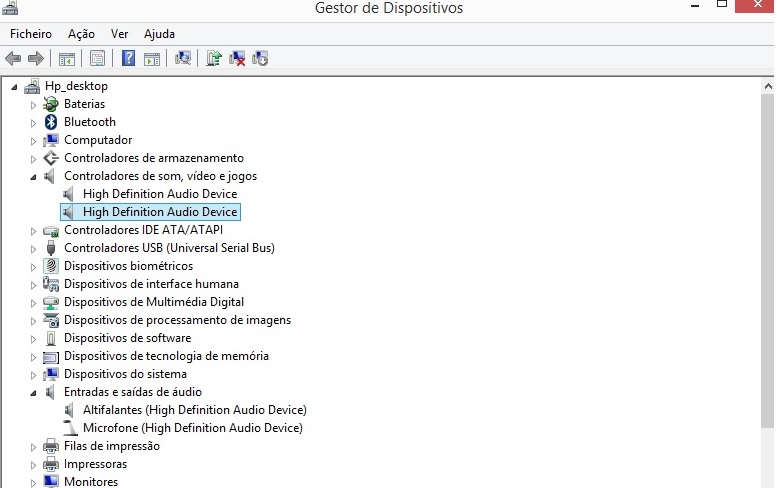Scan for hardware changes via toolbar icon
The width and height of the screenshot is (777, 488).
[182, 58]
